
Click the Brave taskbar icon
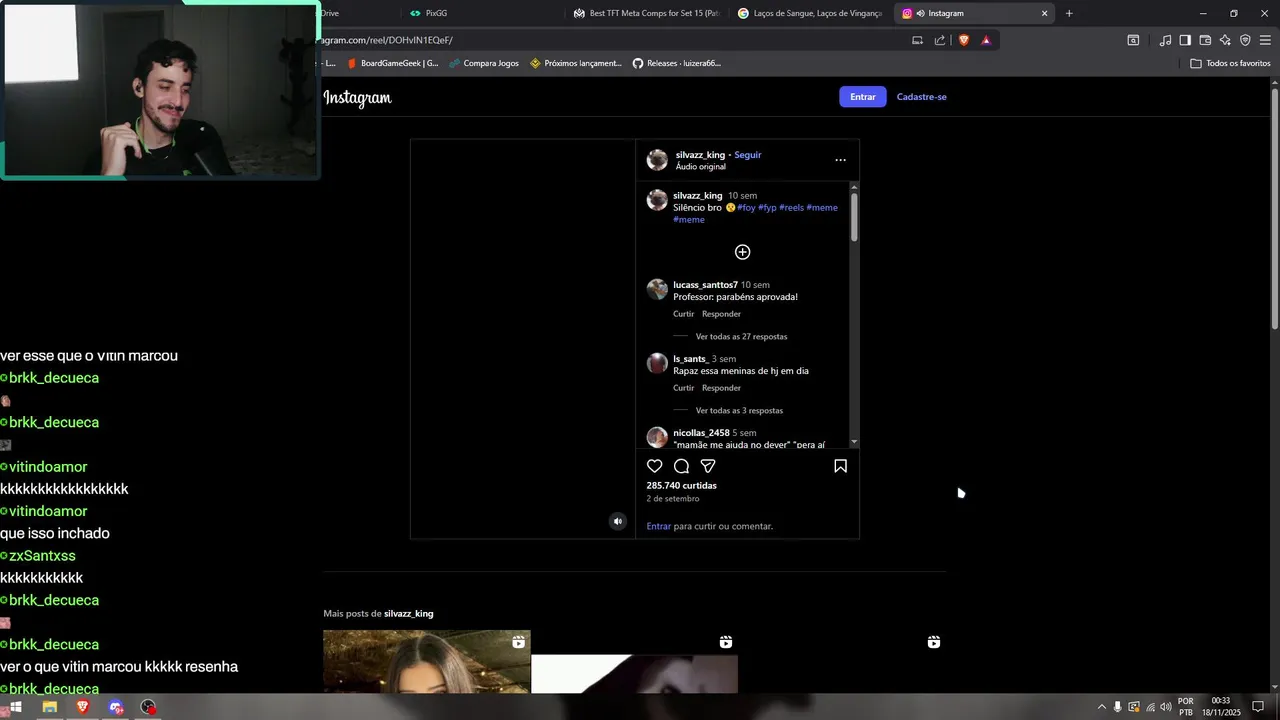pyautogui.click(x=82, y=707)
